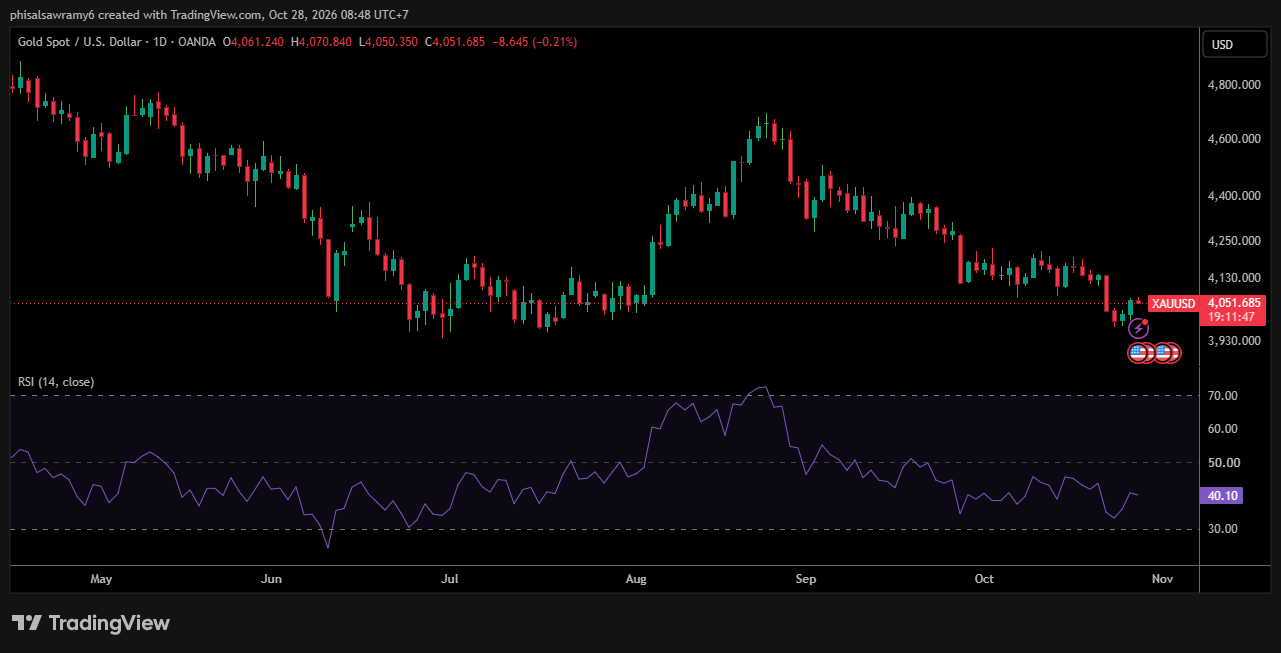Click the close value C4,051.685 in the legend
1281x653 pixels.
[x=455, y=42]
